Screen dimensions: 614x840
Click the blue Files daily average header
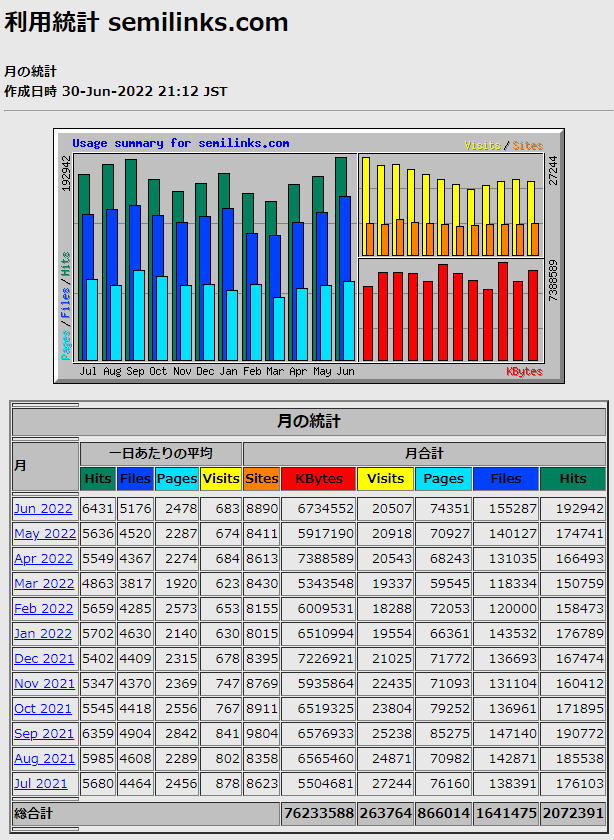pyautogui.click(x=135, y=479)
